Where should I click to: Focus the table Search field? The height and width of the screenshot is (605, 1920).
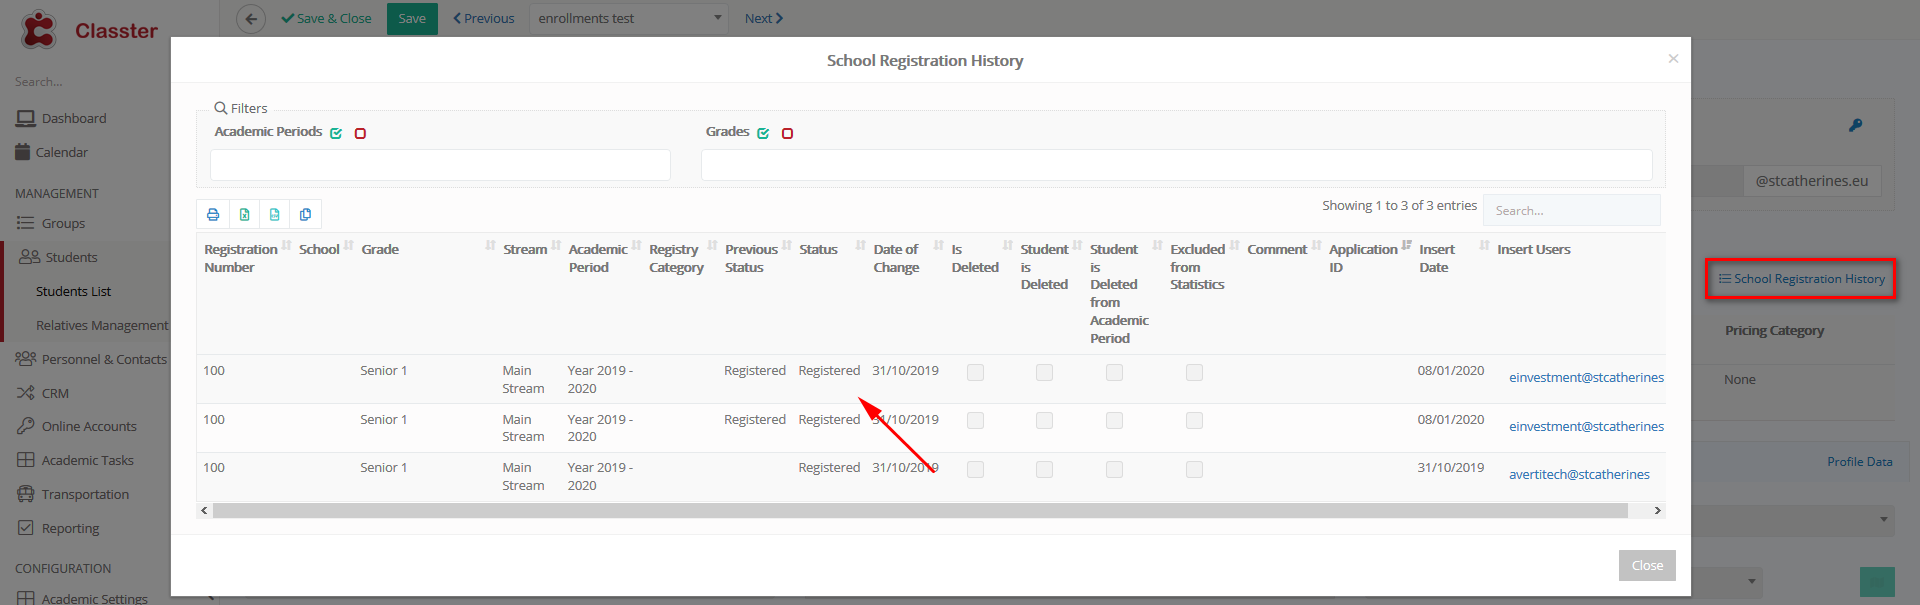[1571, 210]
